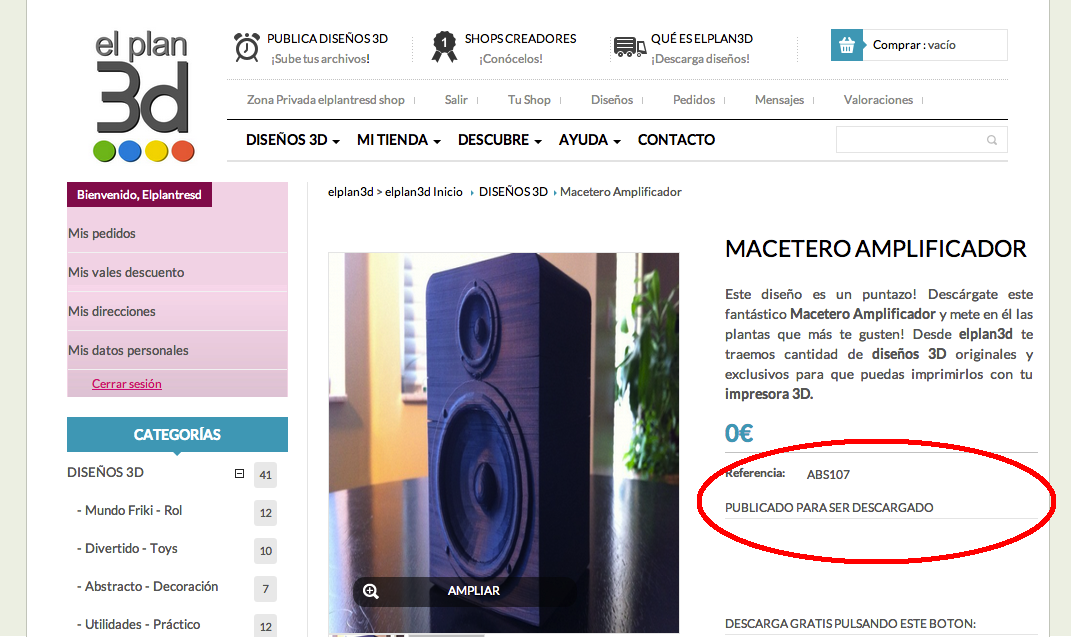The height and width of the screenshot is (637, 1071).
Task: Click the search magnifier icon
Action: pyautogui.click(x=992, y=140)
